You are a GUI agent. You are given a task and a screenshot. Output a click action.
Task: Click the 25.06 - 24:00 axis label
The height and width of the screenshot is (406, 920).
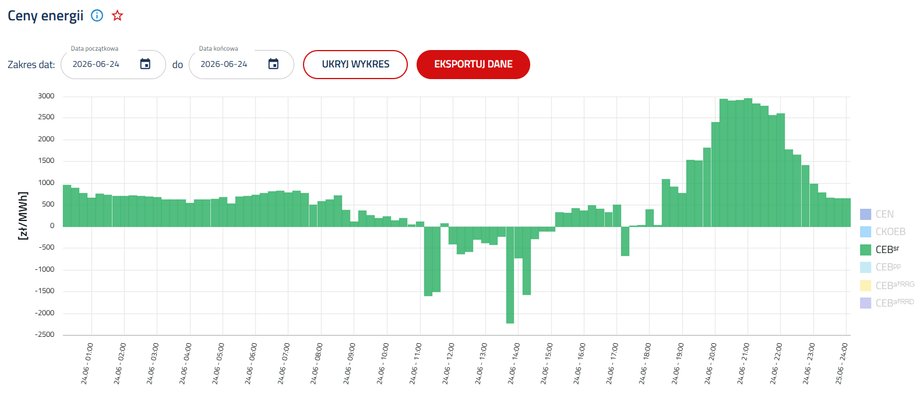coord(845,364)
